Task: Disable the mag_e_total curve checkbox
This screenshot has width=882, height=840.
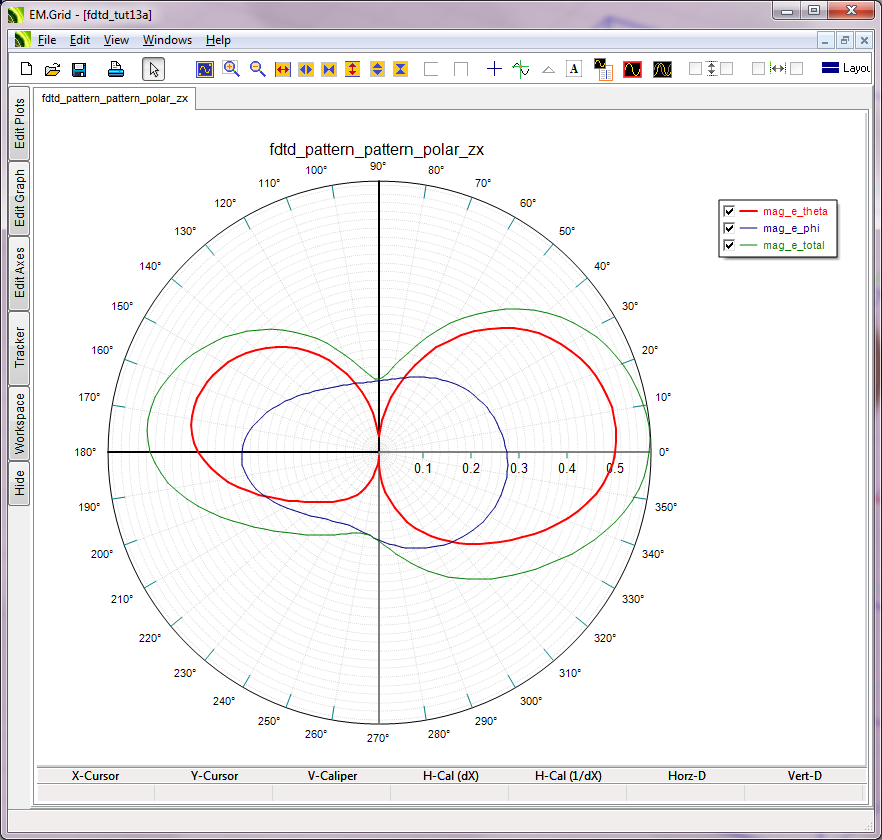Action: (x=729, y=245)
